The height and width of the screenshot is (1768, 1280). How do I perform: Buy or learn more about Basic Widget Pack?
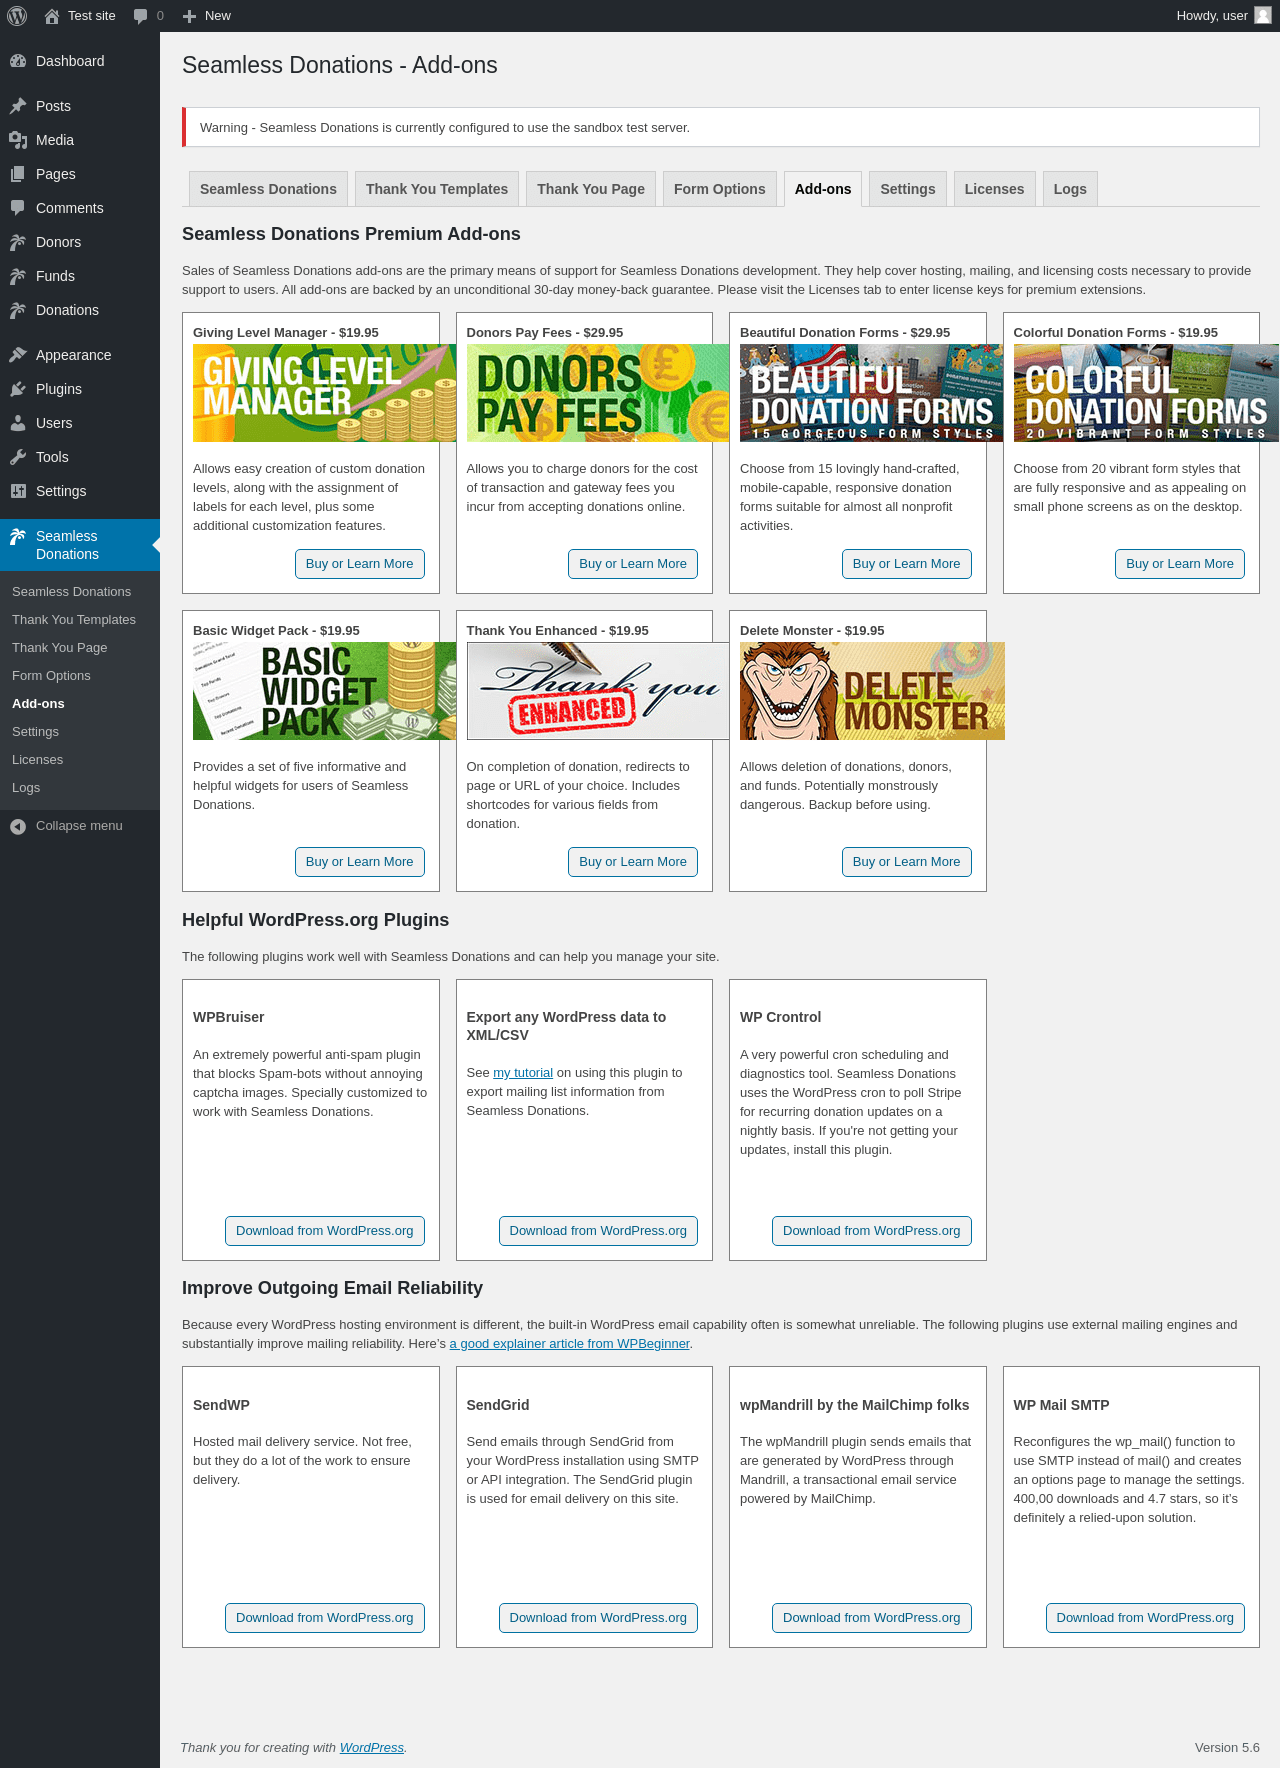coord(359,862)
